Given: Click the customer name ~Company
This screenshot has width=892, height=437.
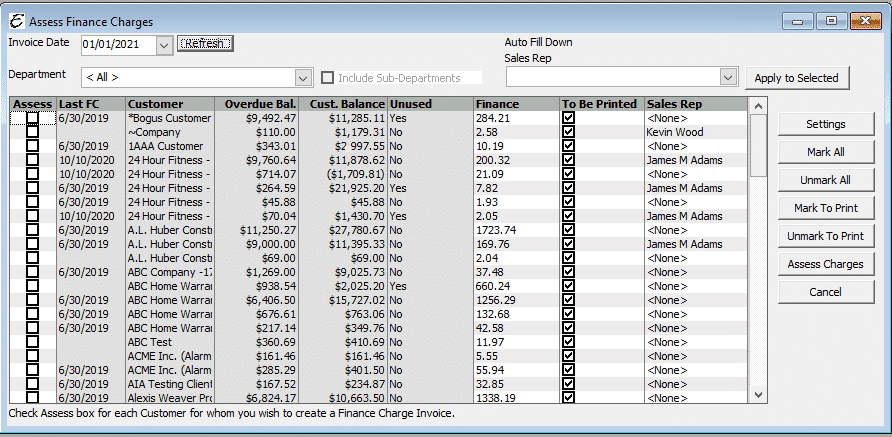Looking at the screenshot, I should [x=154, y=132].
